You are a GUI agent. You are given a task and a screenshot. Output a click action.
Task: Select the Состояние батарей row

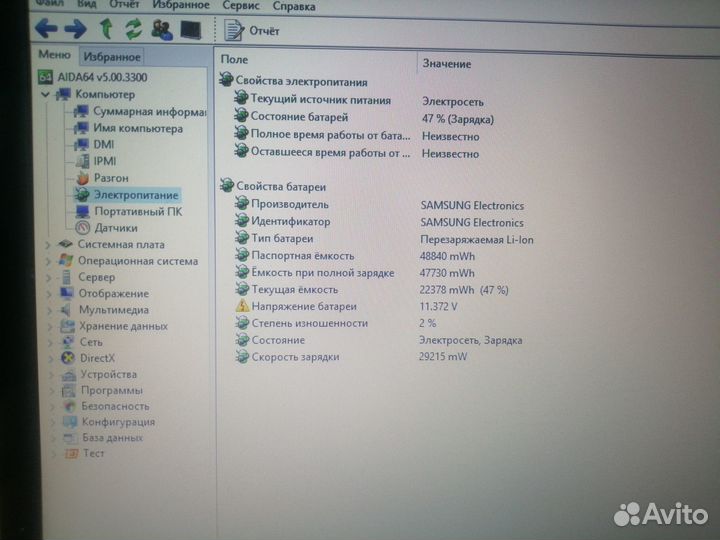pos(364,118)
